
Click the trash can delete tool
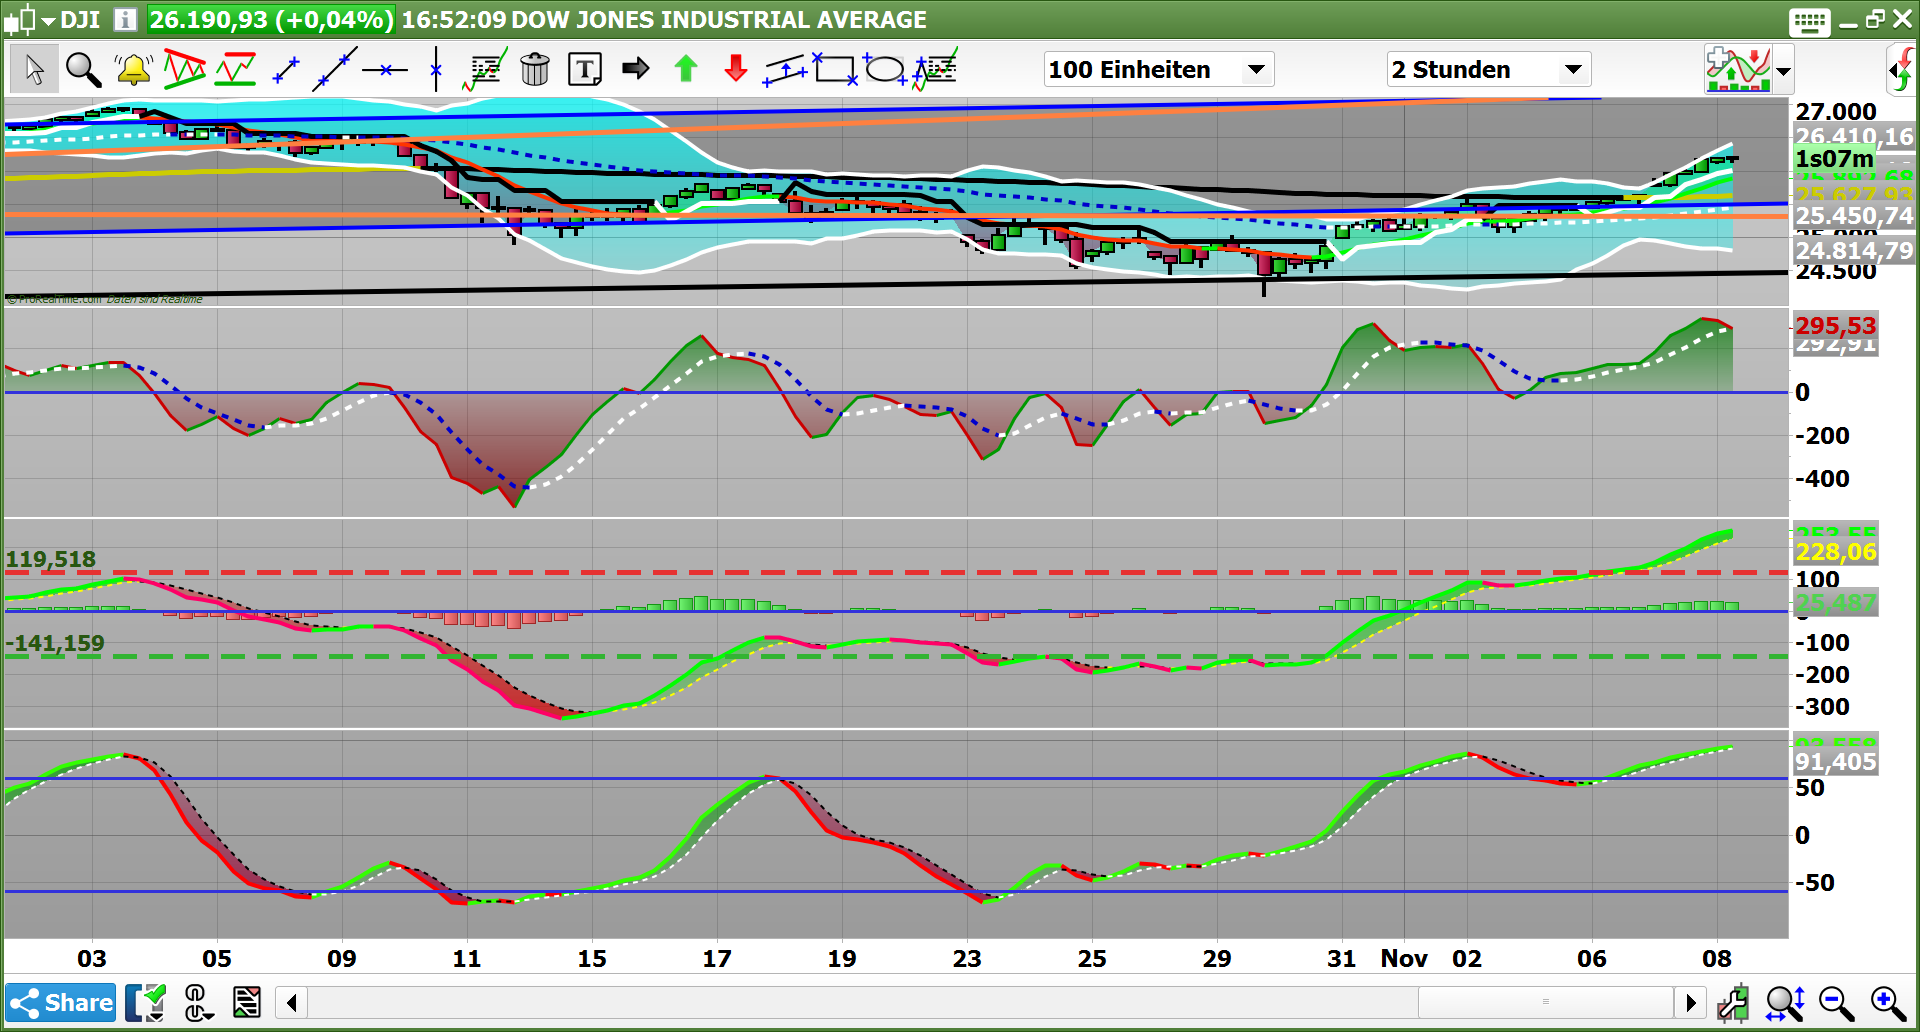coord(535,70)
